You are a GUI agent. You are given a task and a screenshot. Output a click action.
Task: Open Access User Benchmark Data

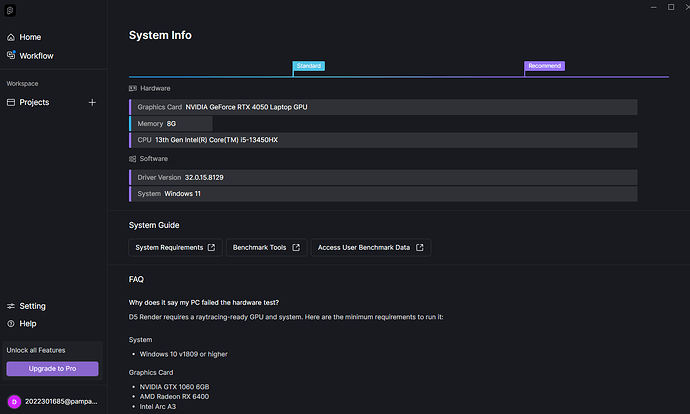tap(370, 247)
